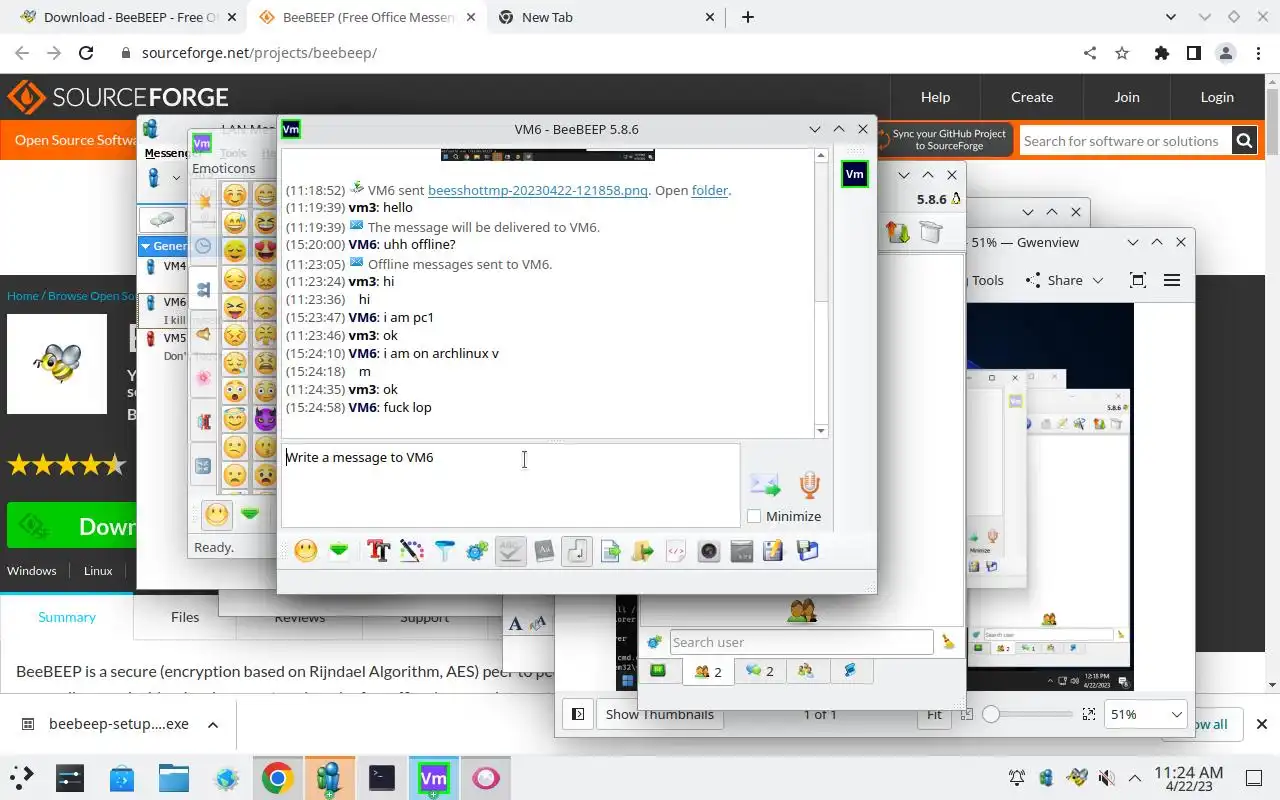The image size is (1280, 800).
Task: Pick the devil emoticon in Emoticons panel
Action: (x=265, y=419)
